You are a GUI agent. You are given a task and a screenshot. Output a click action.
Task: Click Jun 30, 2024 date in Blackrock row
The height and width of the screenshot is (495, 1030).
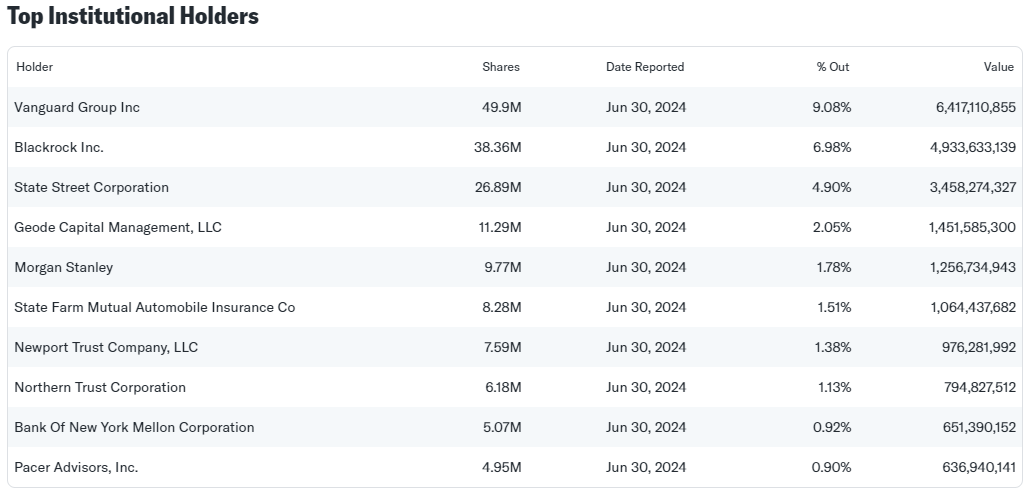pos(646,147)
